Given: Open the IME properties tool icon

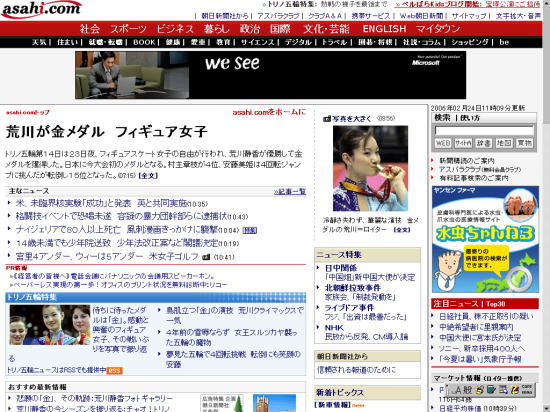Looking at the screenshot, I should (x=503, y=389).
